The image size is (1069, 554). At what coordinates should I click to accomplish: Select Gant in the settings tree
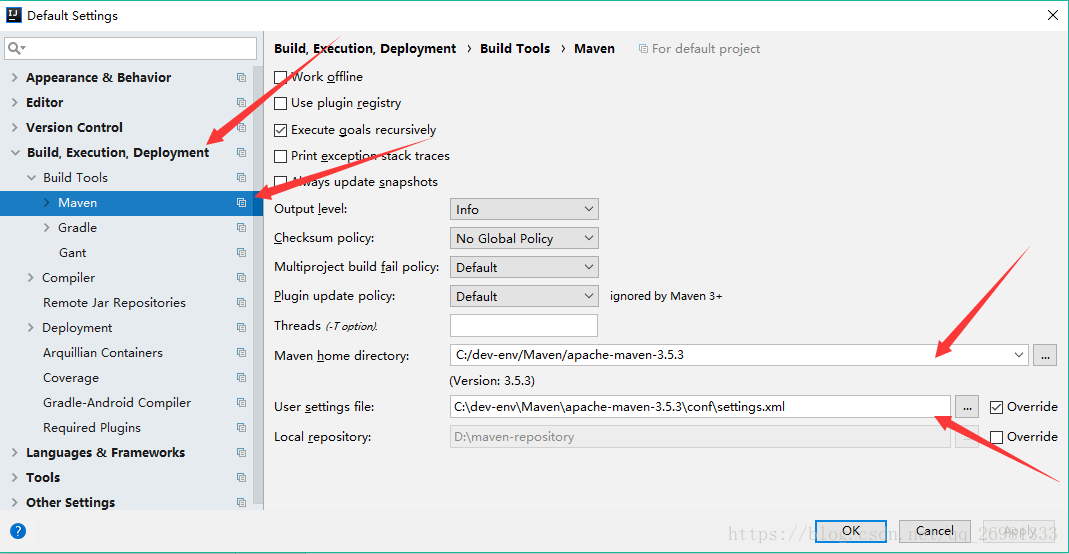coord(72,253)
